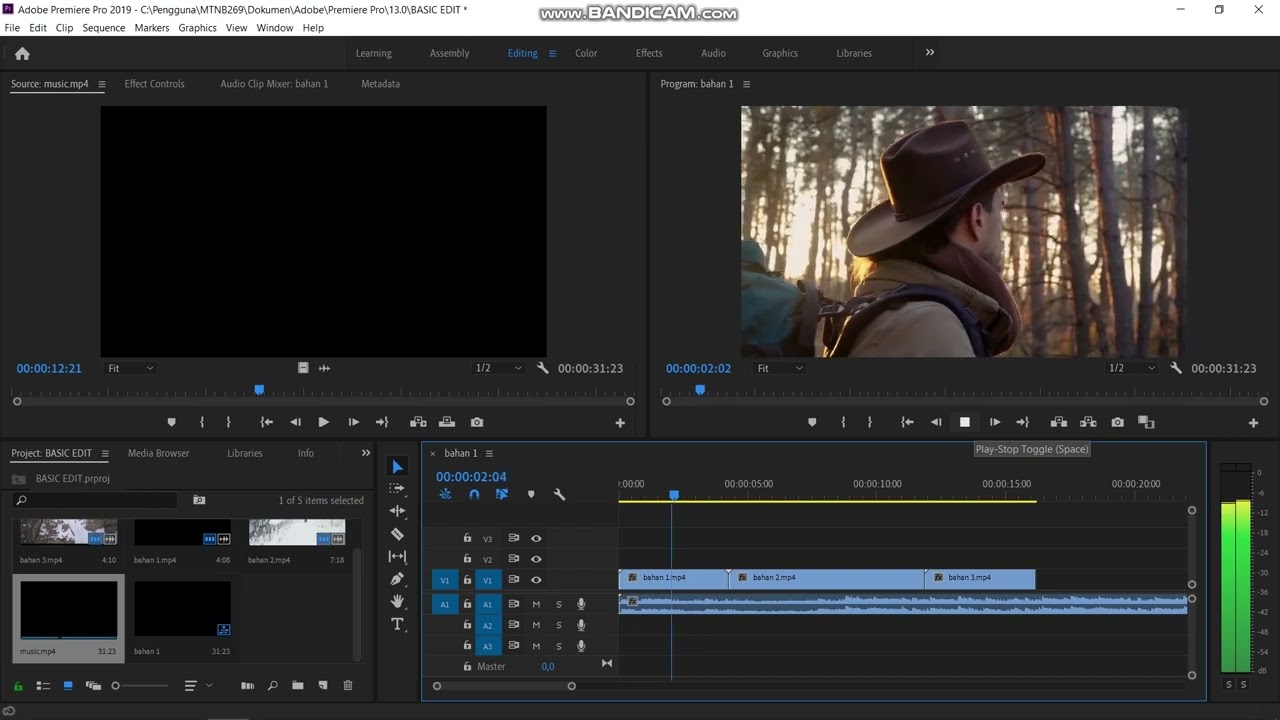This screenshot has width=1280, height=720.
Task: Select the Hand tool
Action: coord(397,601)
